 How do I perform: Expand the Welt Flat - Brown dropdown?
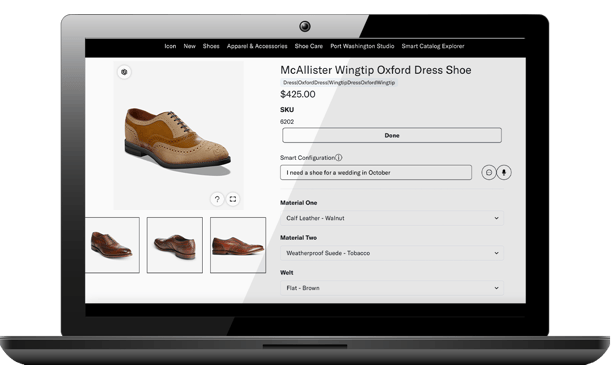tap(392, 288)
